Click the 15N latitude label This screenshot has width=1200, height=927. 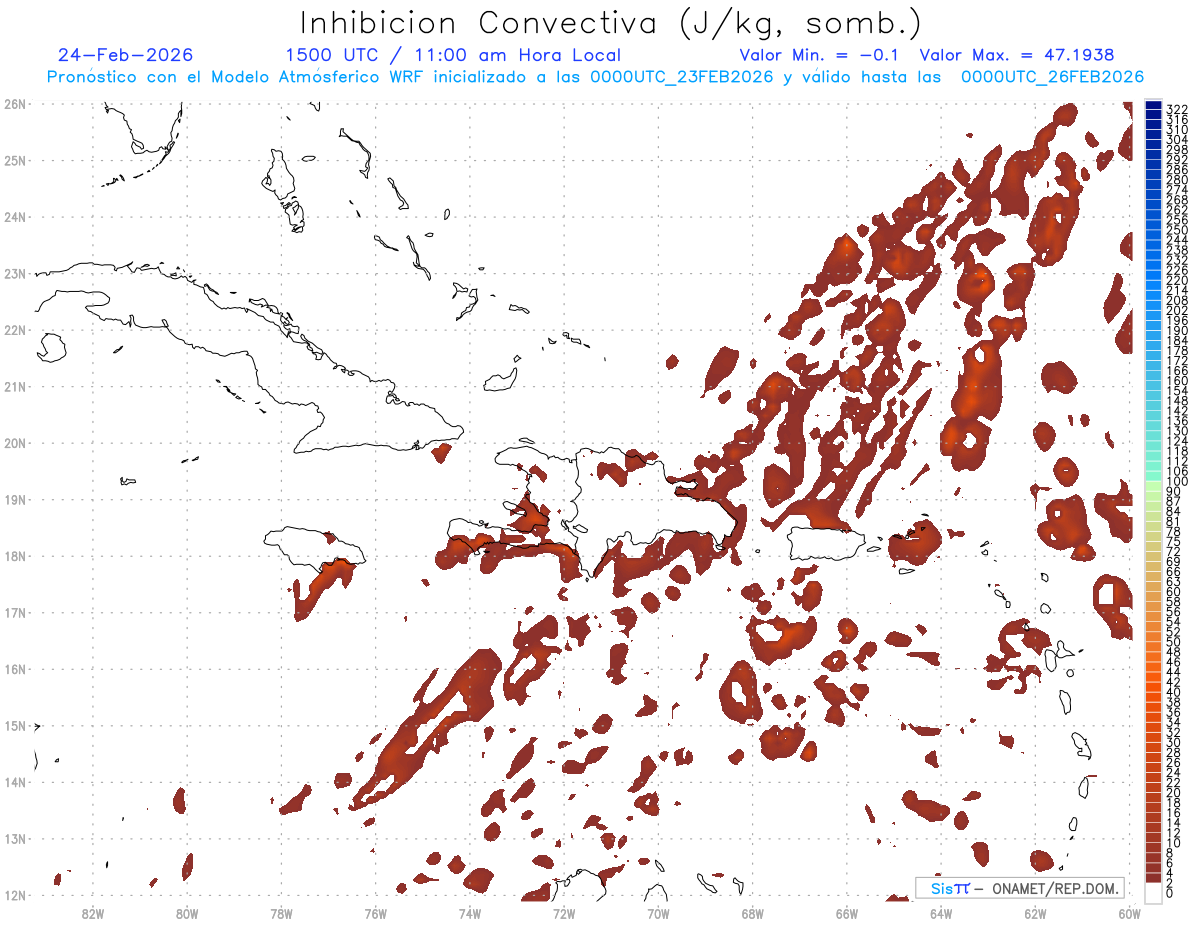pyautogui.click(x=15, y=725)
